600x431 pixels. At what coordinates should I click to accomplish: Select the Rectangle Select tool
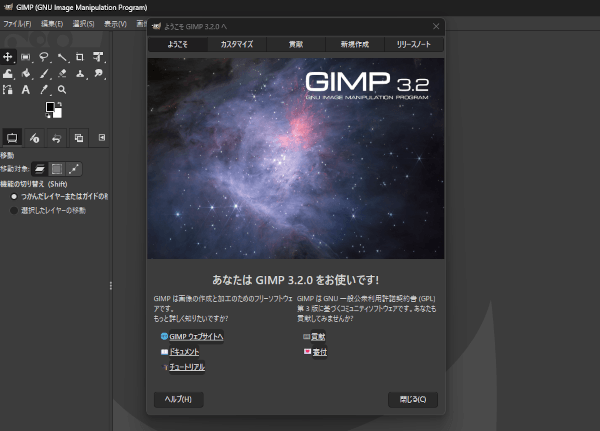click(26, 57)
